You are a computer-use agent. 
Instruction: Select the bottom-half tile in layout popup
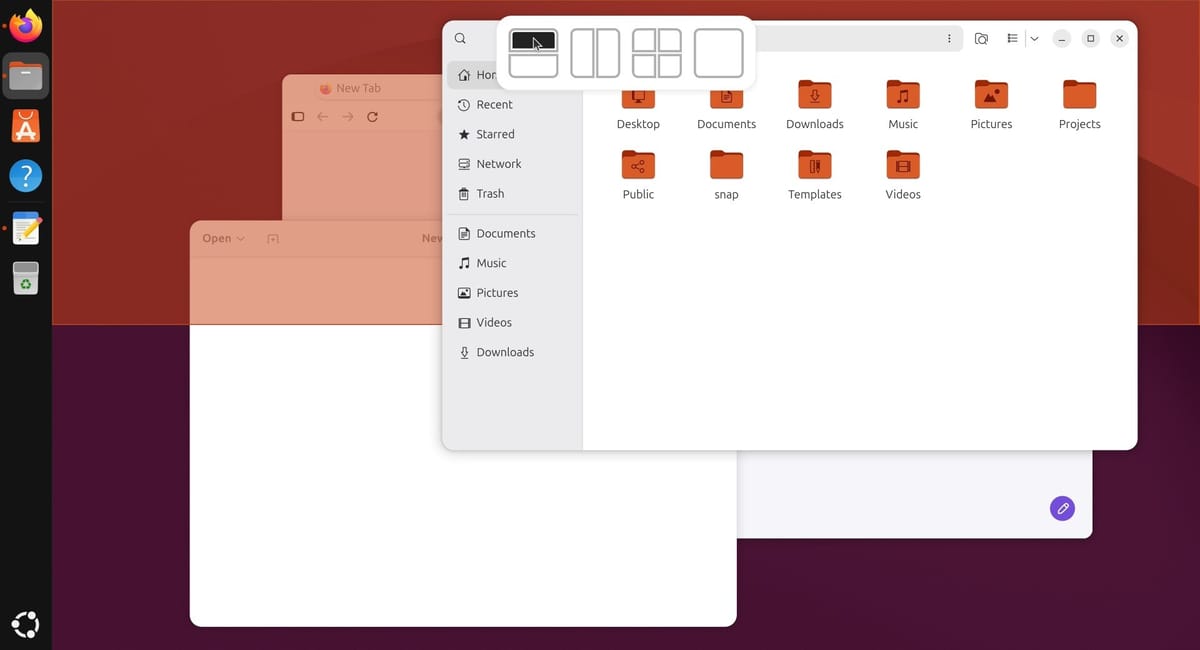coord(533,65)
